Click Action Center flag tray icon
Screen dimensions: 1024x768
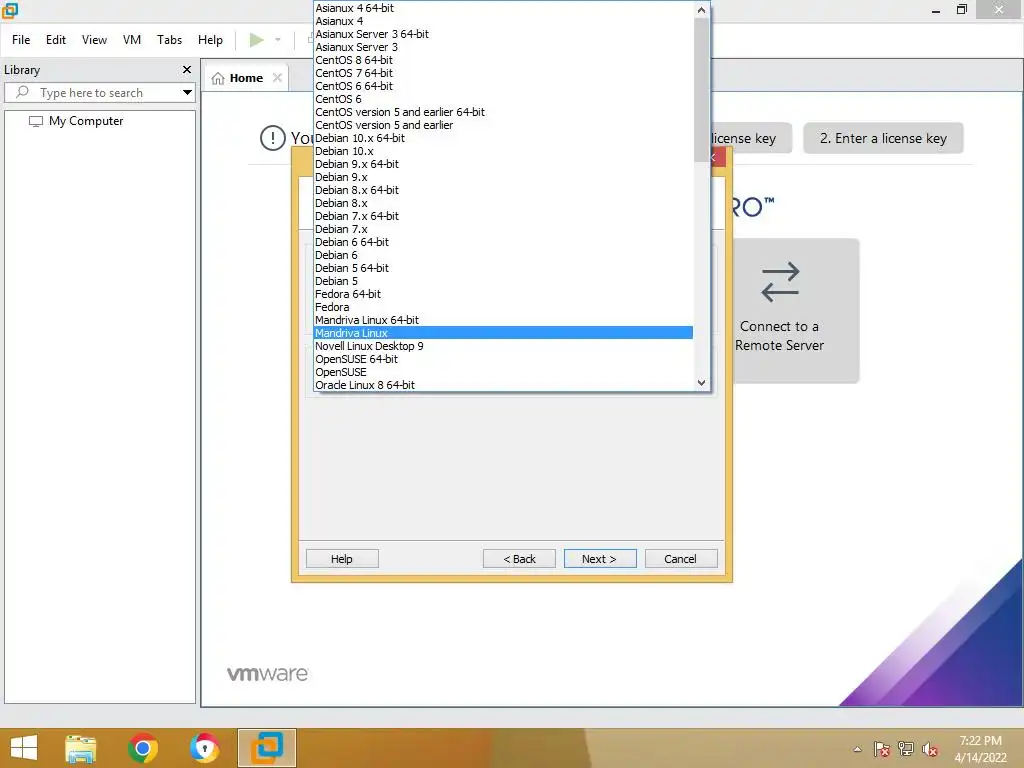tap(882, 749)
